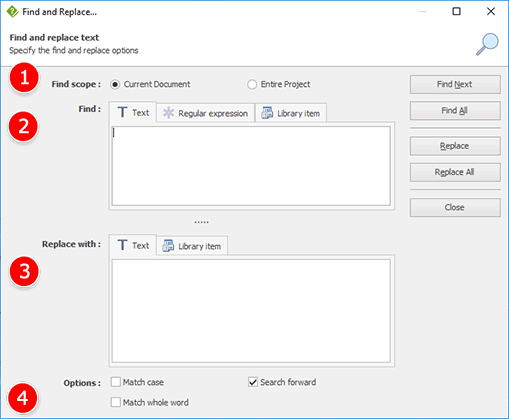Click the green app icon in title bar

[x=12, y=12]
